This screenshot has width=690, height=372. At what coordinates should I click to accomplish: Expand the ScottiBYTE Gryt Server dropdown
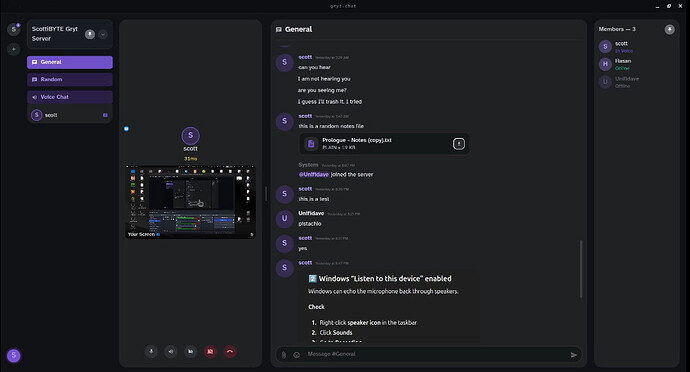click(103, 34)
